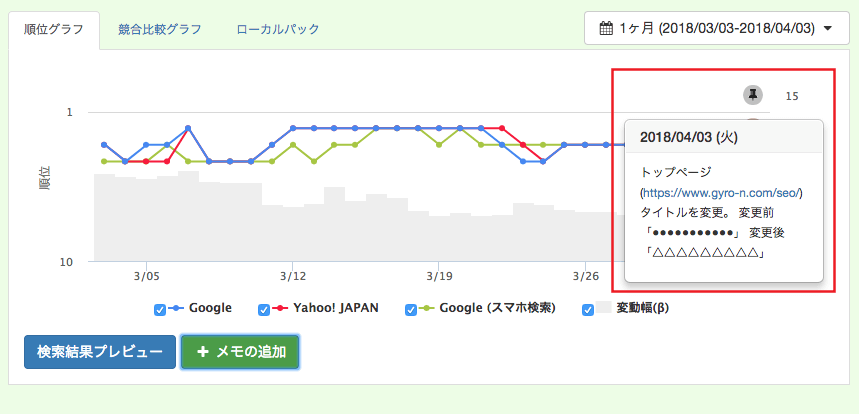This screenshot has width=859, height=415.
Task: Select the 順位グラフ tab
Action: click(54, 29)
